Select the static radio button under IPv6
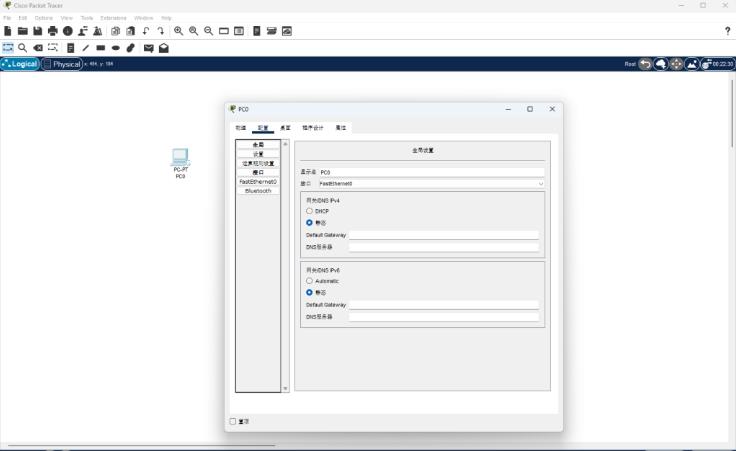This screenshot has height=451, width=736. (309, 292)
